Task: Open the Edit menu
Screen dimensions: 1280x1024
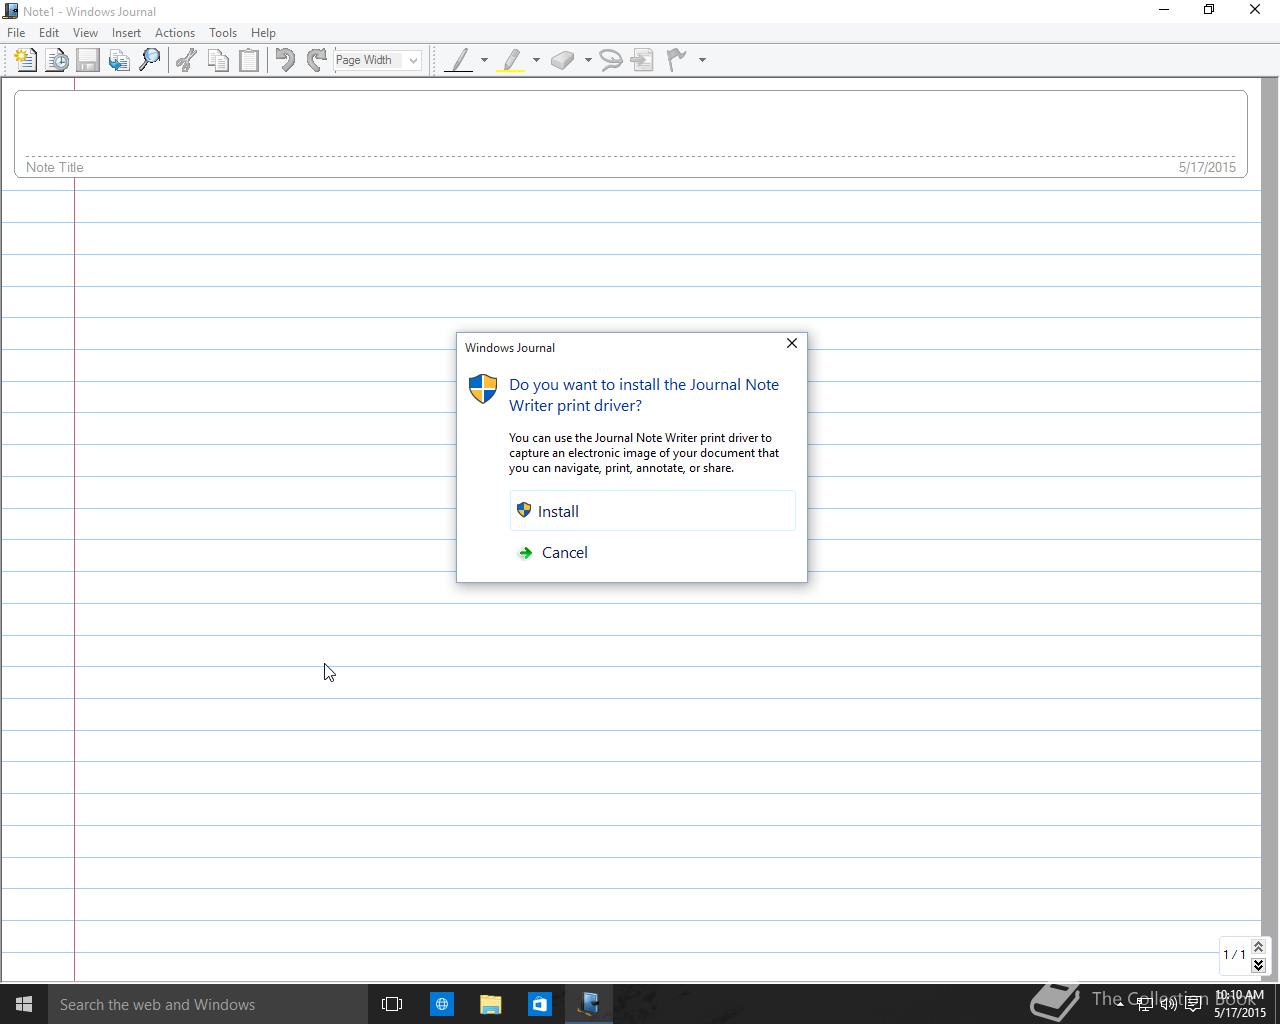Action: (x=49, y=33)
